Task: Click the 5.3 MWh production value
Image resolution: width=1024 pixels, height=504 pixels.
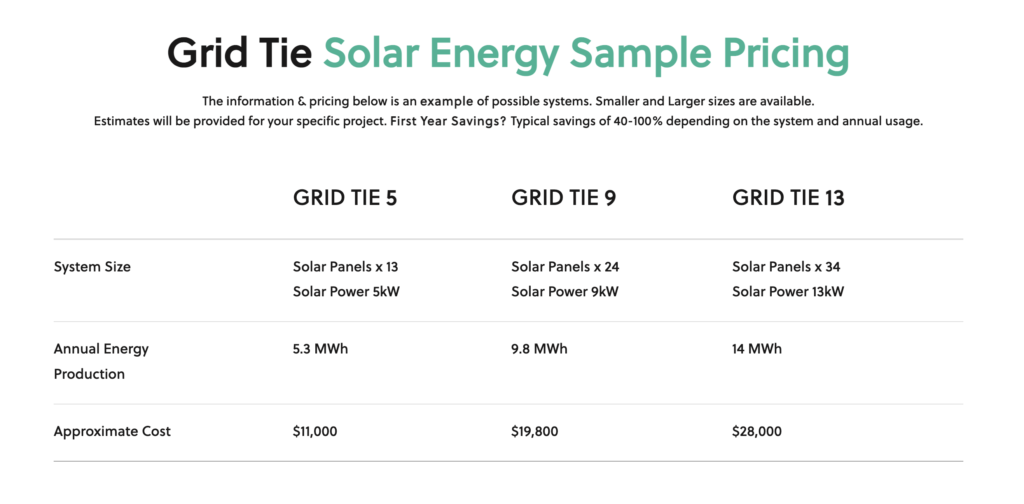Action: coord(321,349)
